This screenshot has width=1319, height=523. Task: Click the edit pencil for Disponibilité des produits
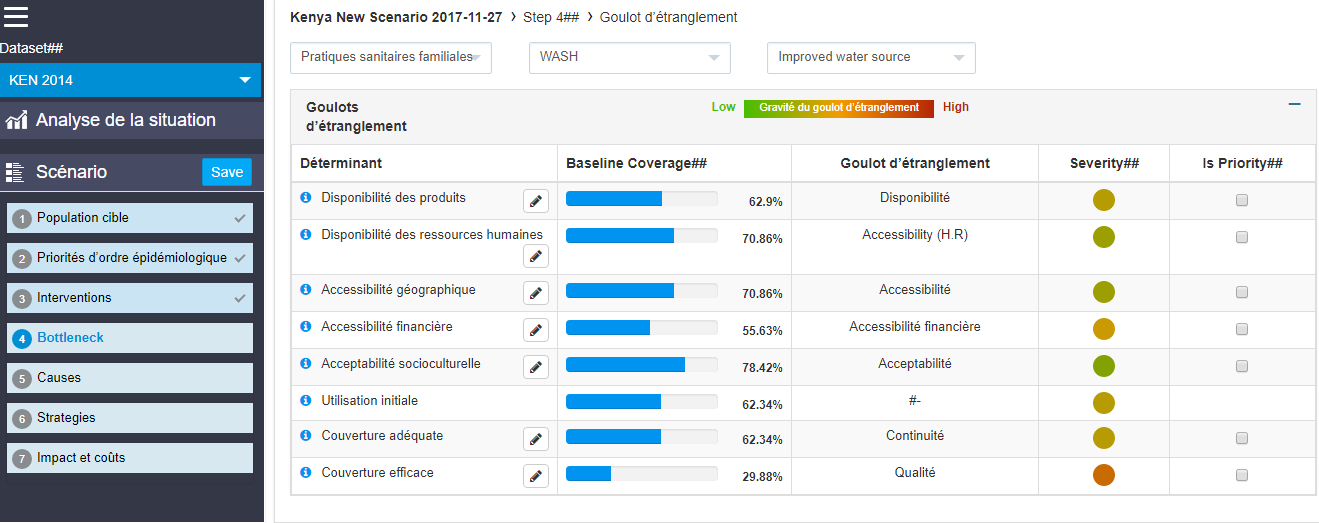point(536,201)
